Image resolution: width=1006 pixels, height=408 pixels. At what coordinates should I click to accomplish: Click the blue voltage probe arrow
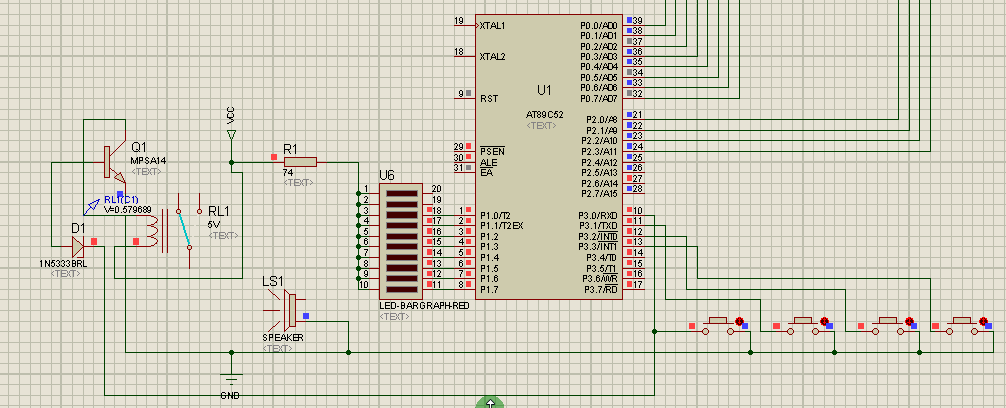(x=94, y=203)
